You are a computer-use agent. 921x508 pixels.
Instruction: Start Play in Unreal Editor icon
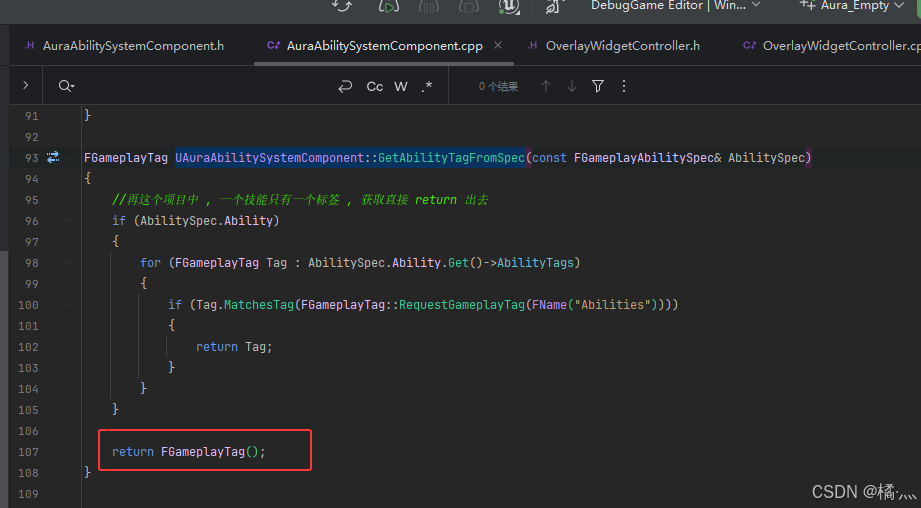[389, 6]
